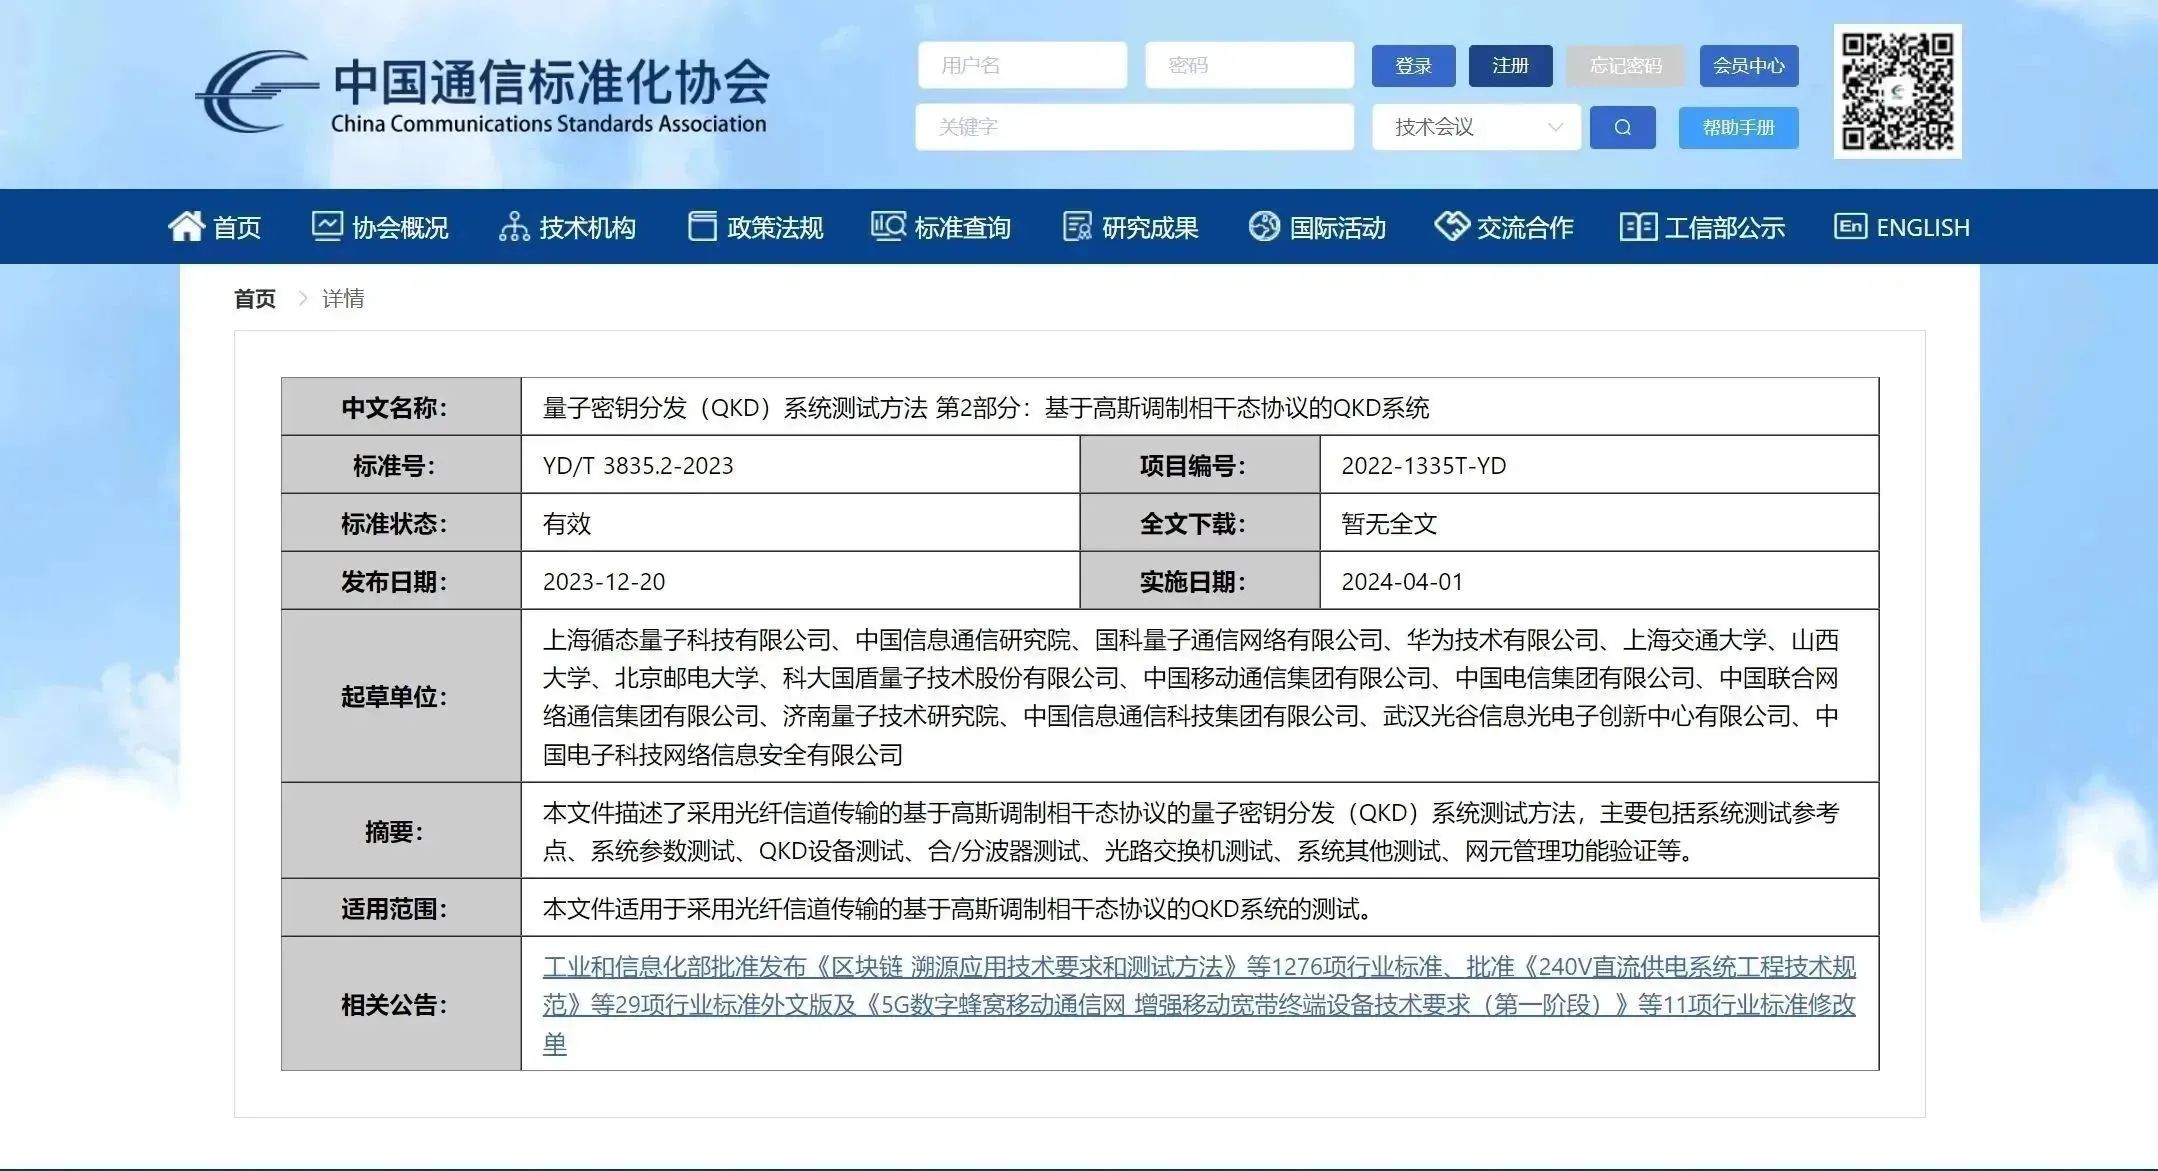Open the 工信部公示 menu
This screenshot has width=2158, height=1171.
point(1724,228)
